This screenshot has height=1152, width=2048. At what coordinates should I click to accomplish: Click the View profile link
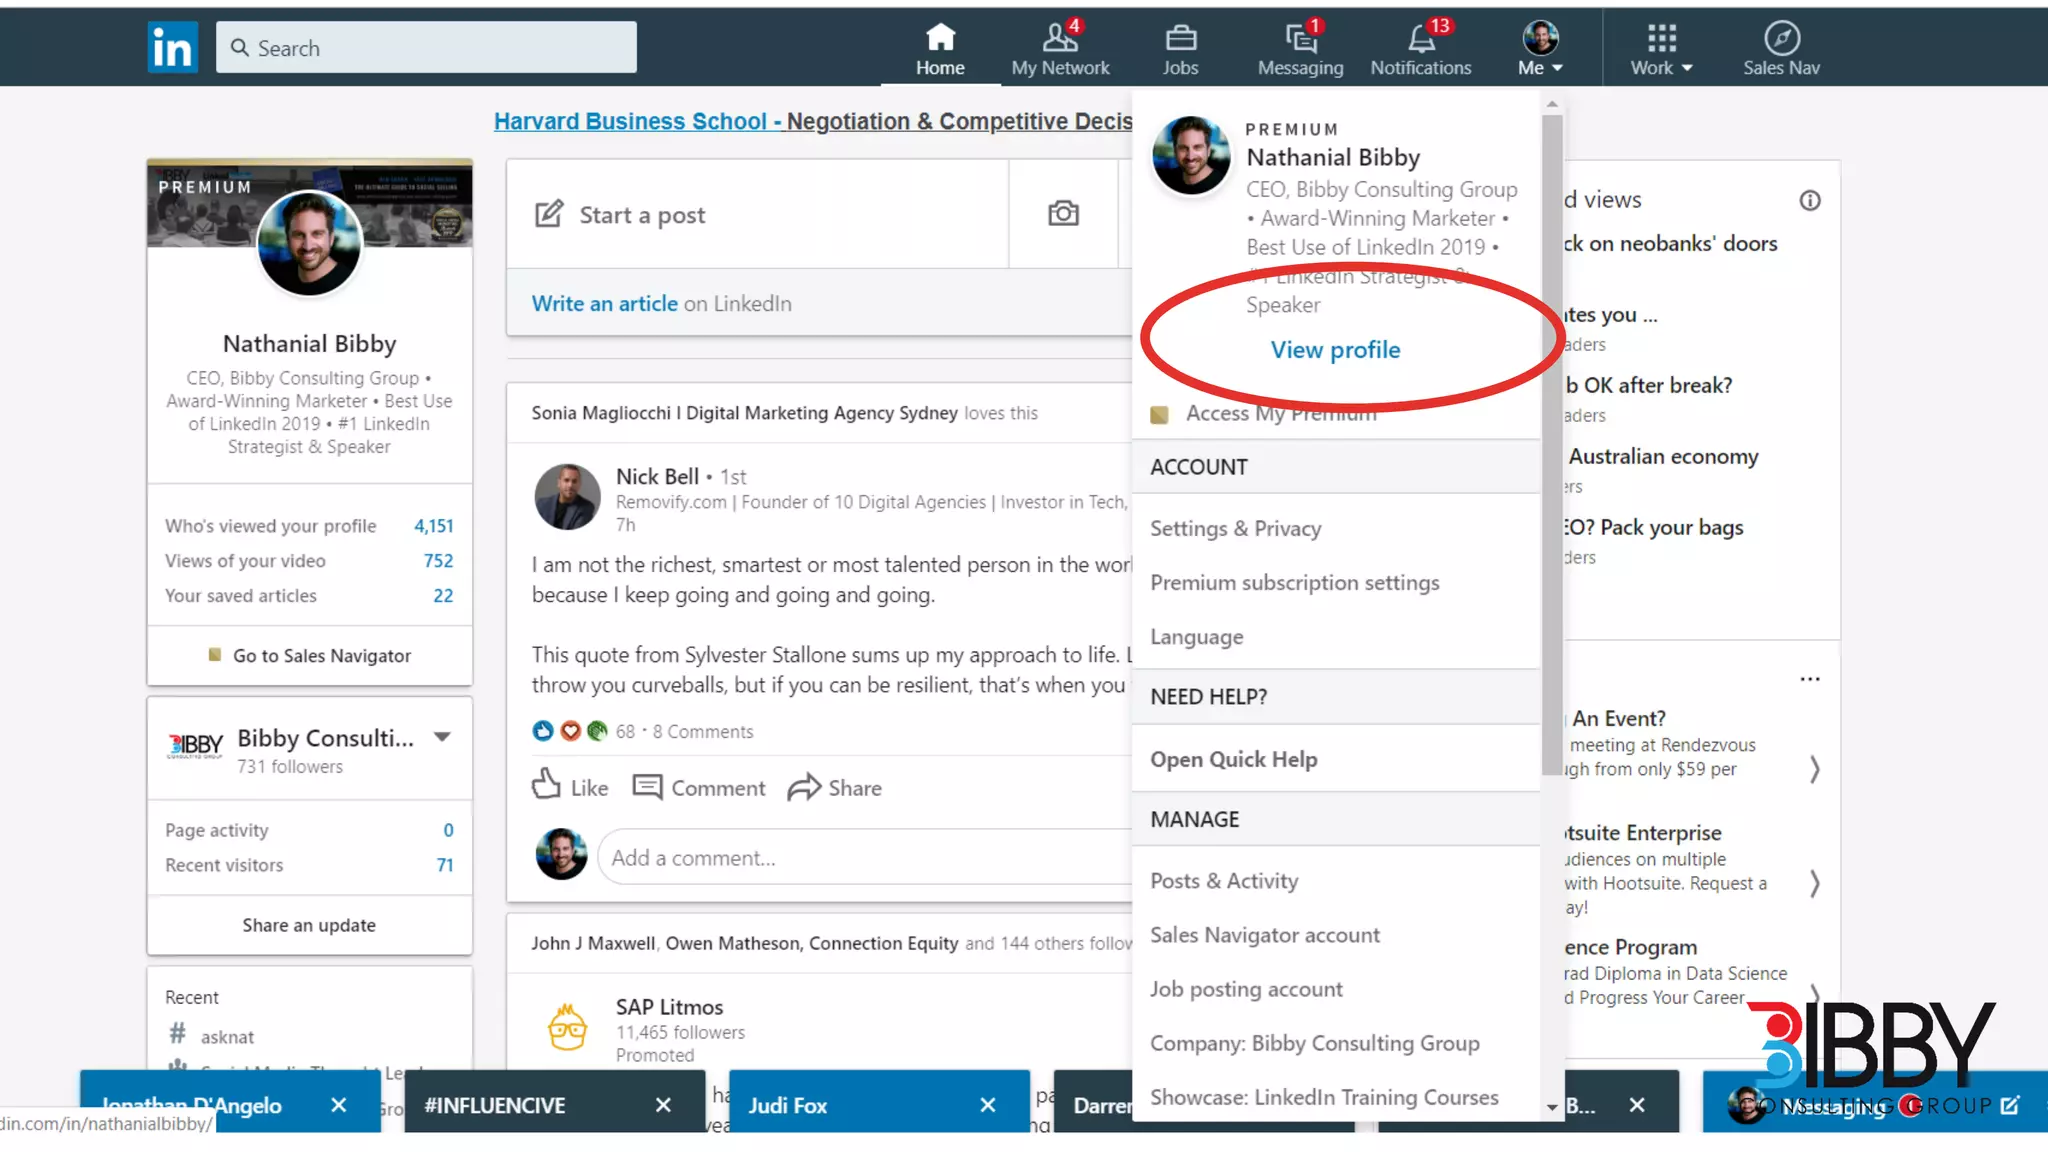click(1335, 350)
